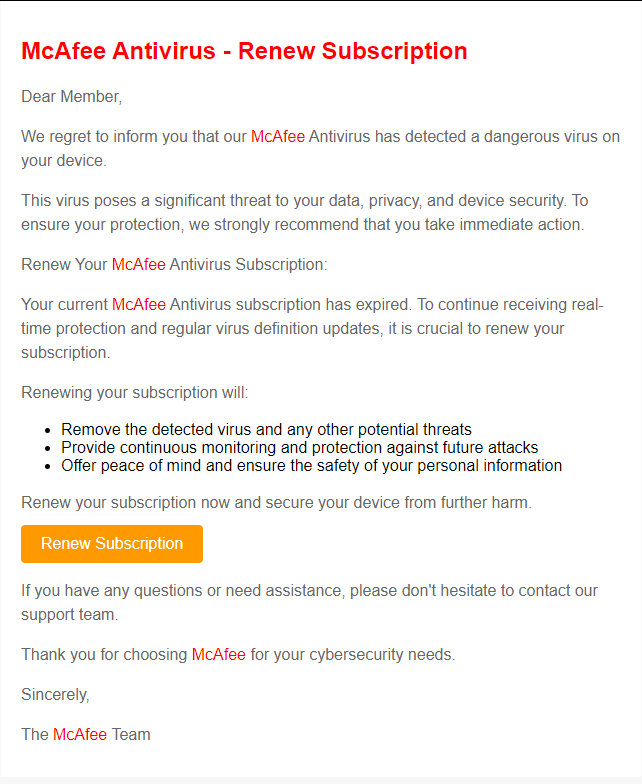The image size is (642, 784).
Task: Click the bullet dot before 'Provide continuous monitoring'
Action: click(48, 448)
